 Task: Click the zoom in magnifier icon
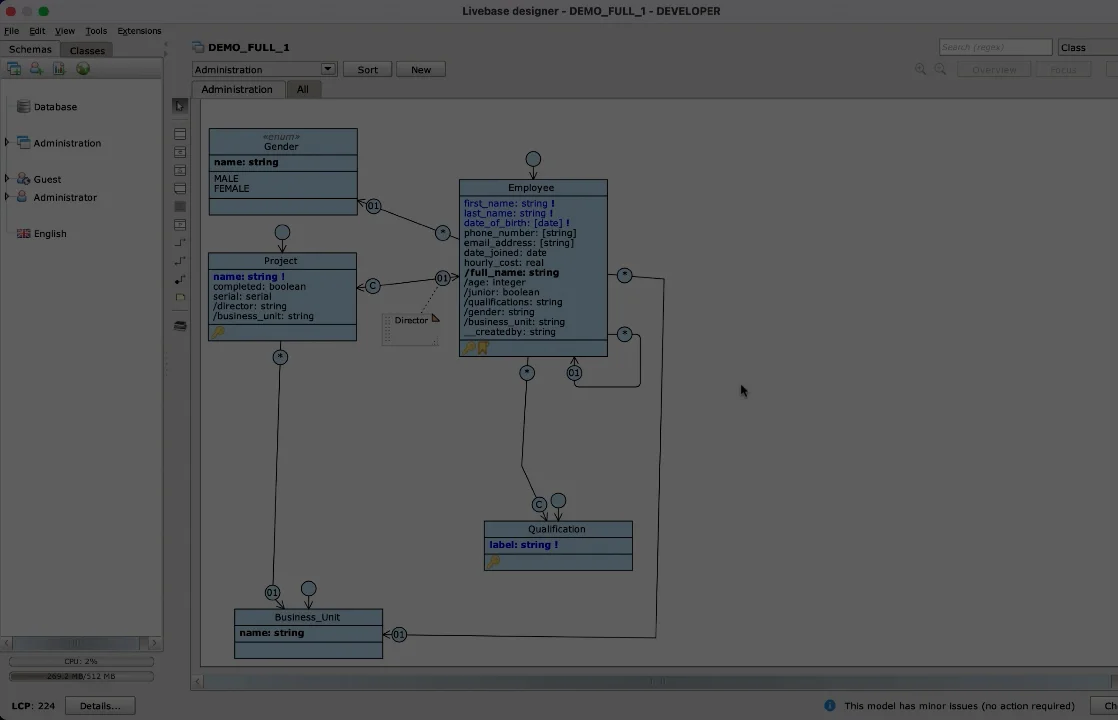pyautogui.click(x=920, y=69)
